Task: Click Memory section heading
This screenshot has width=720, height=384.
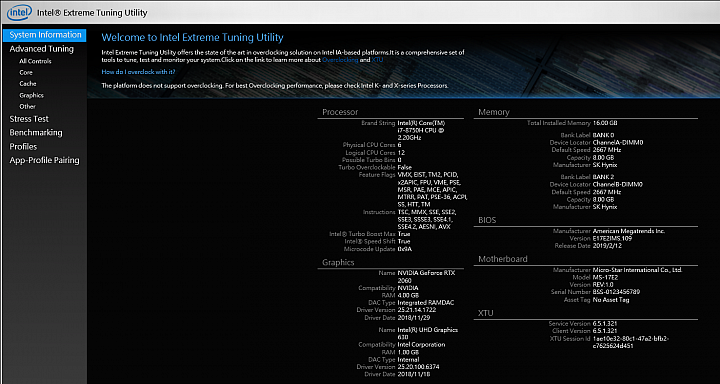Action: coord(494,112)
